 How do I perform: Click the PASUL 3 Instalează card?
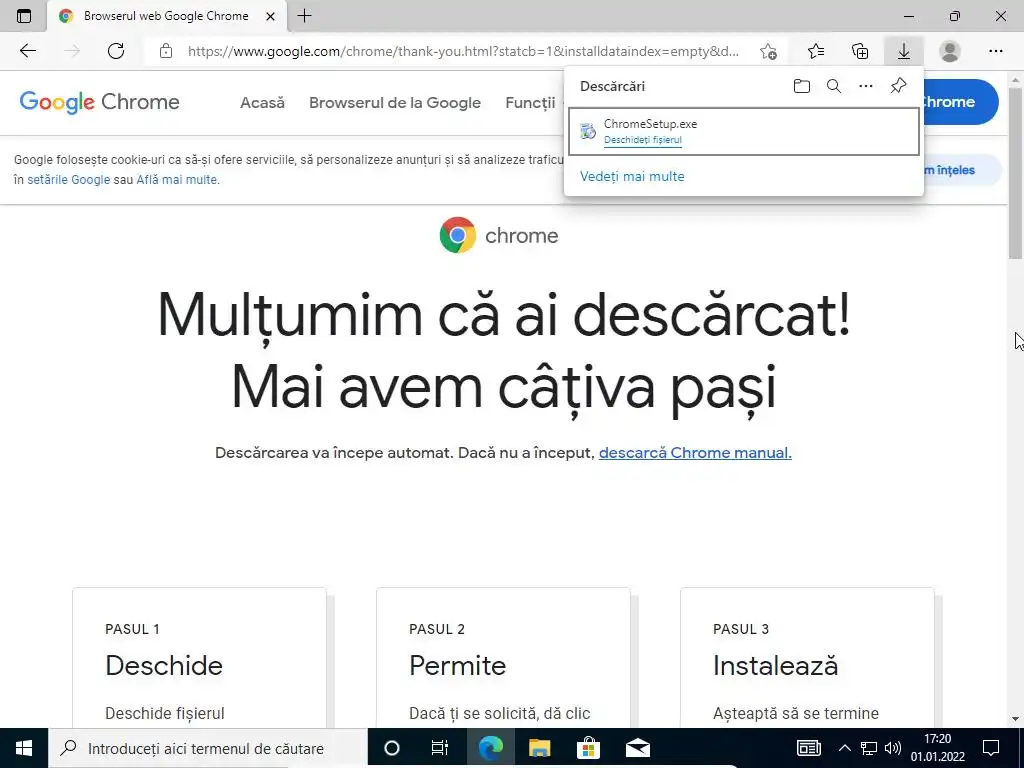807,658
